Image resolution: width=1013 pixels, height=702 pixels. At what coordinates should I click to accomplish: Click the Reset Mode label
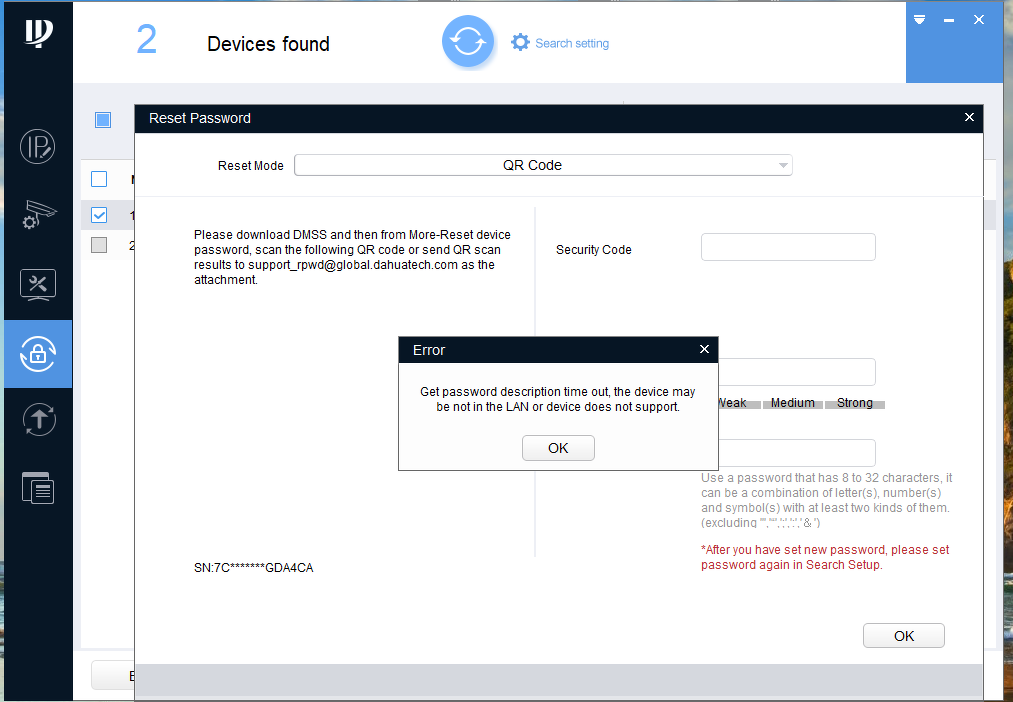coord(251,166)
